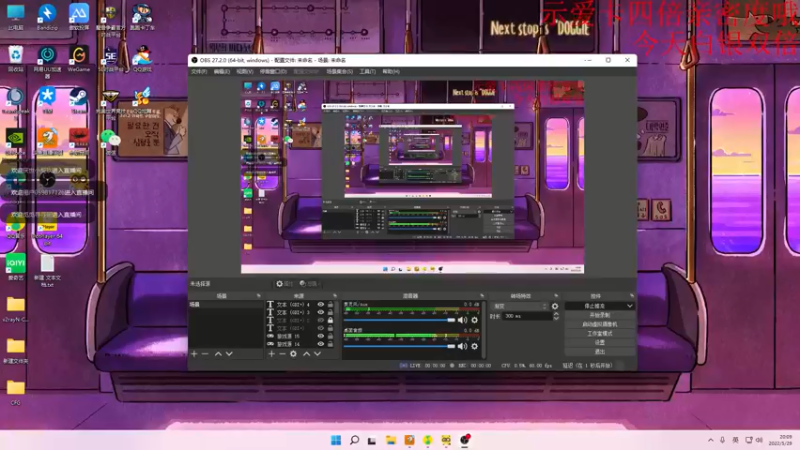The image size is (800, 450).
Task: Toggle visibility of 游戏源 15 source
Action: 321,336
